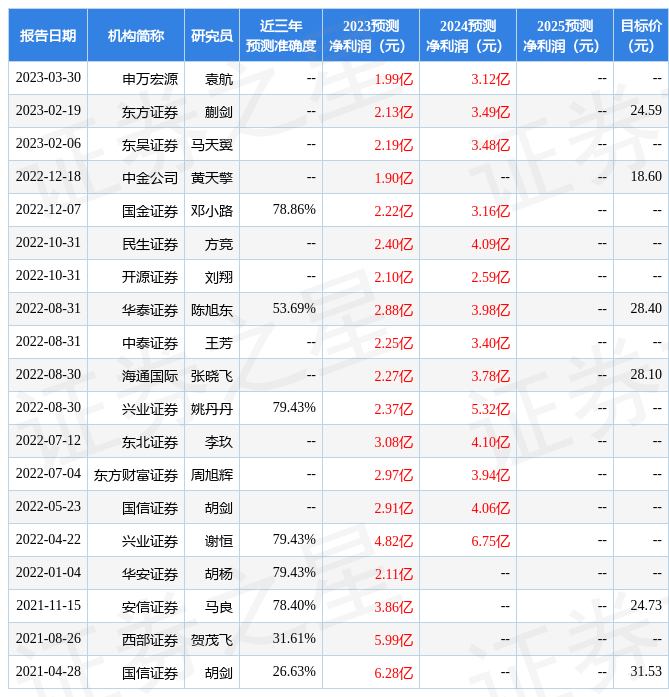Click the 2.19亿 profit value
Image resolution: width=669 pixels, height=697 pixels.
click(393, 144)
